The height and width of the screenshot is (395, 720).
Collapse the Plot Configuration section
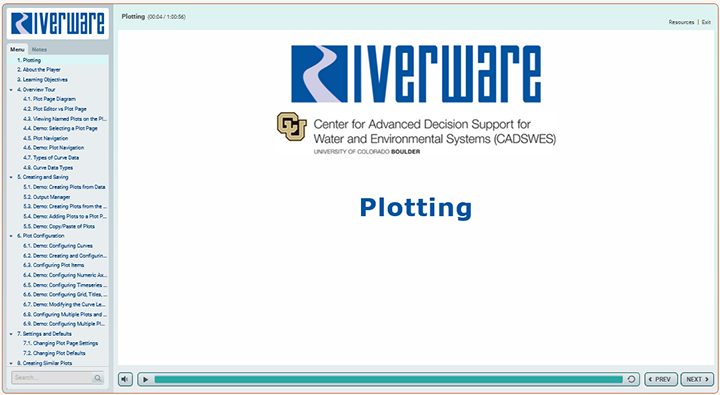(x=11, y=236)
